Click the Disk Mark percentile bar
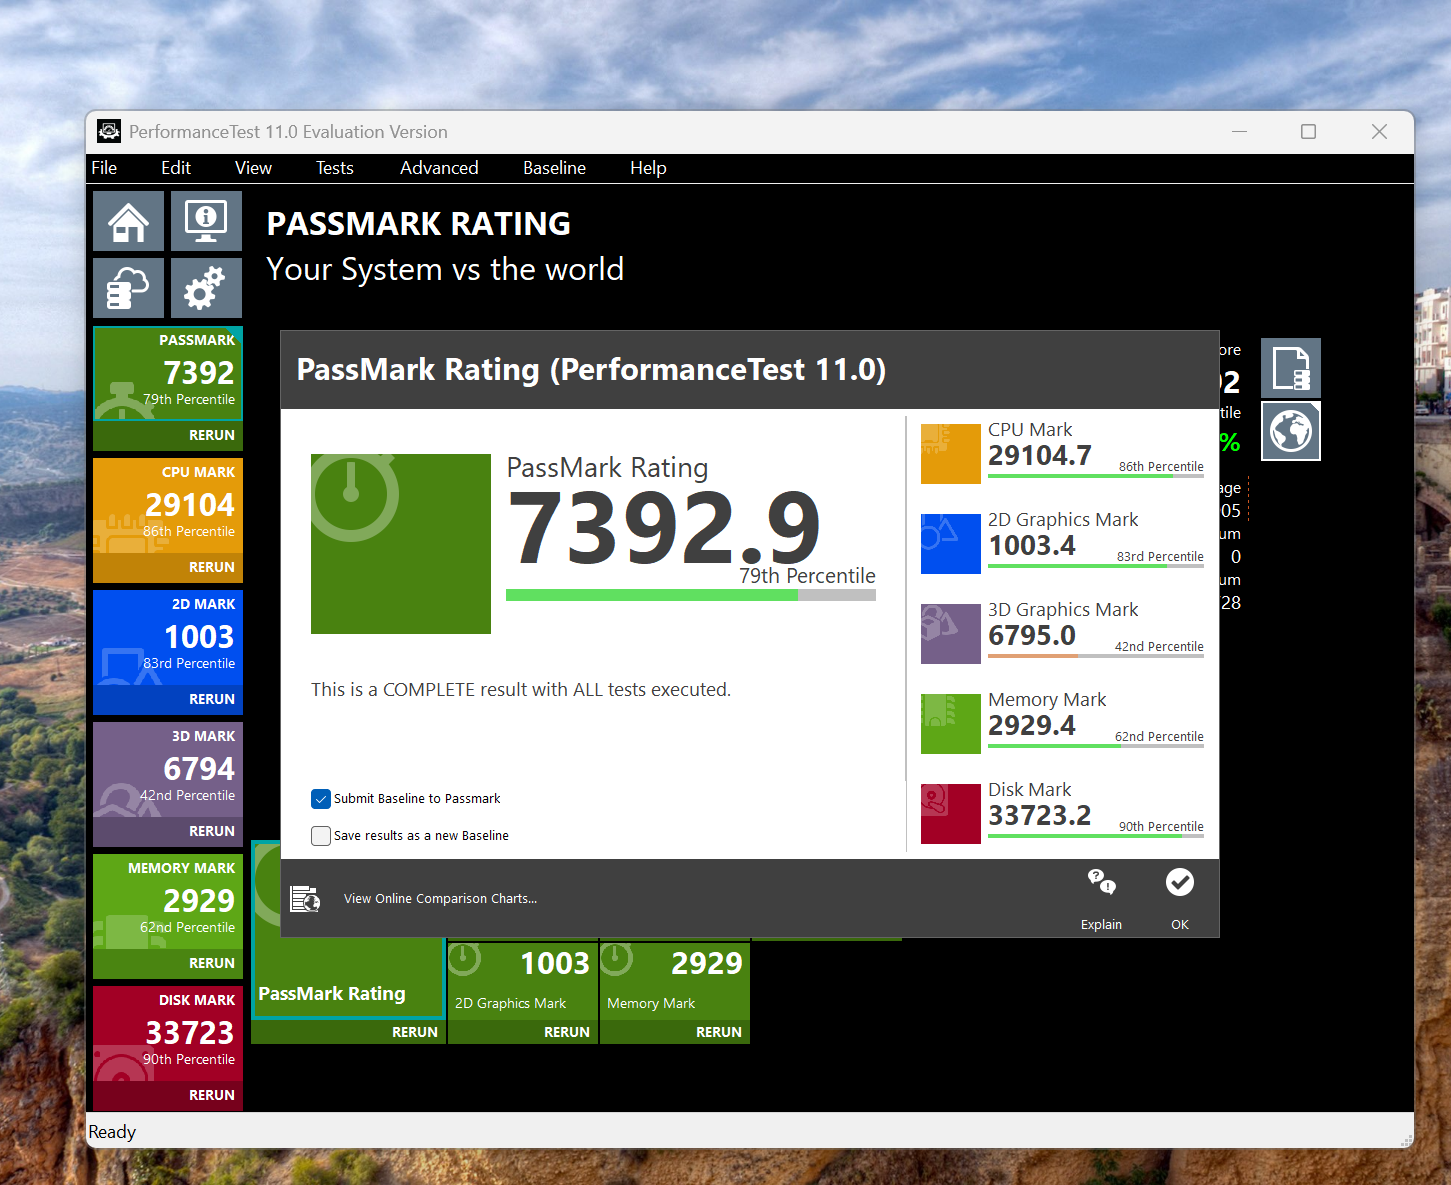This screenshot has width=1451, height=1185. 1096,836
